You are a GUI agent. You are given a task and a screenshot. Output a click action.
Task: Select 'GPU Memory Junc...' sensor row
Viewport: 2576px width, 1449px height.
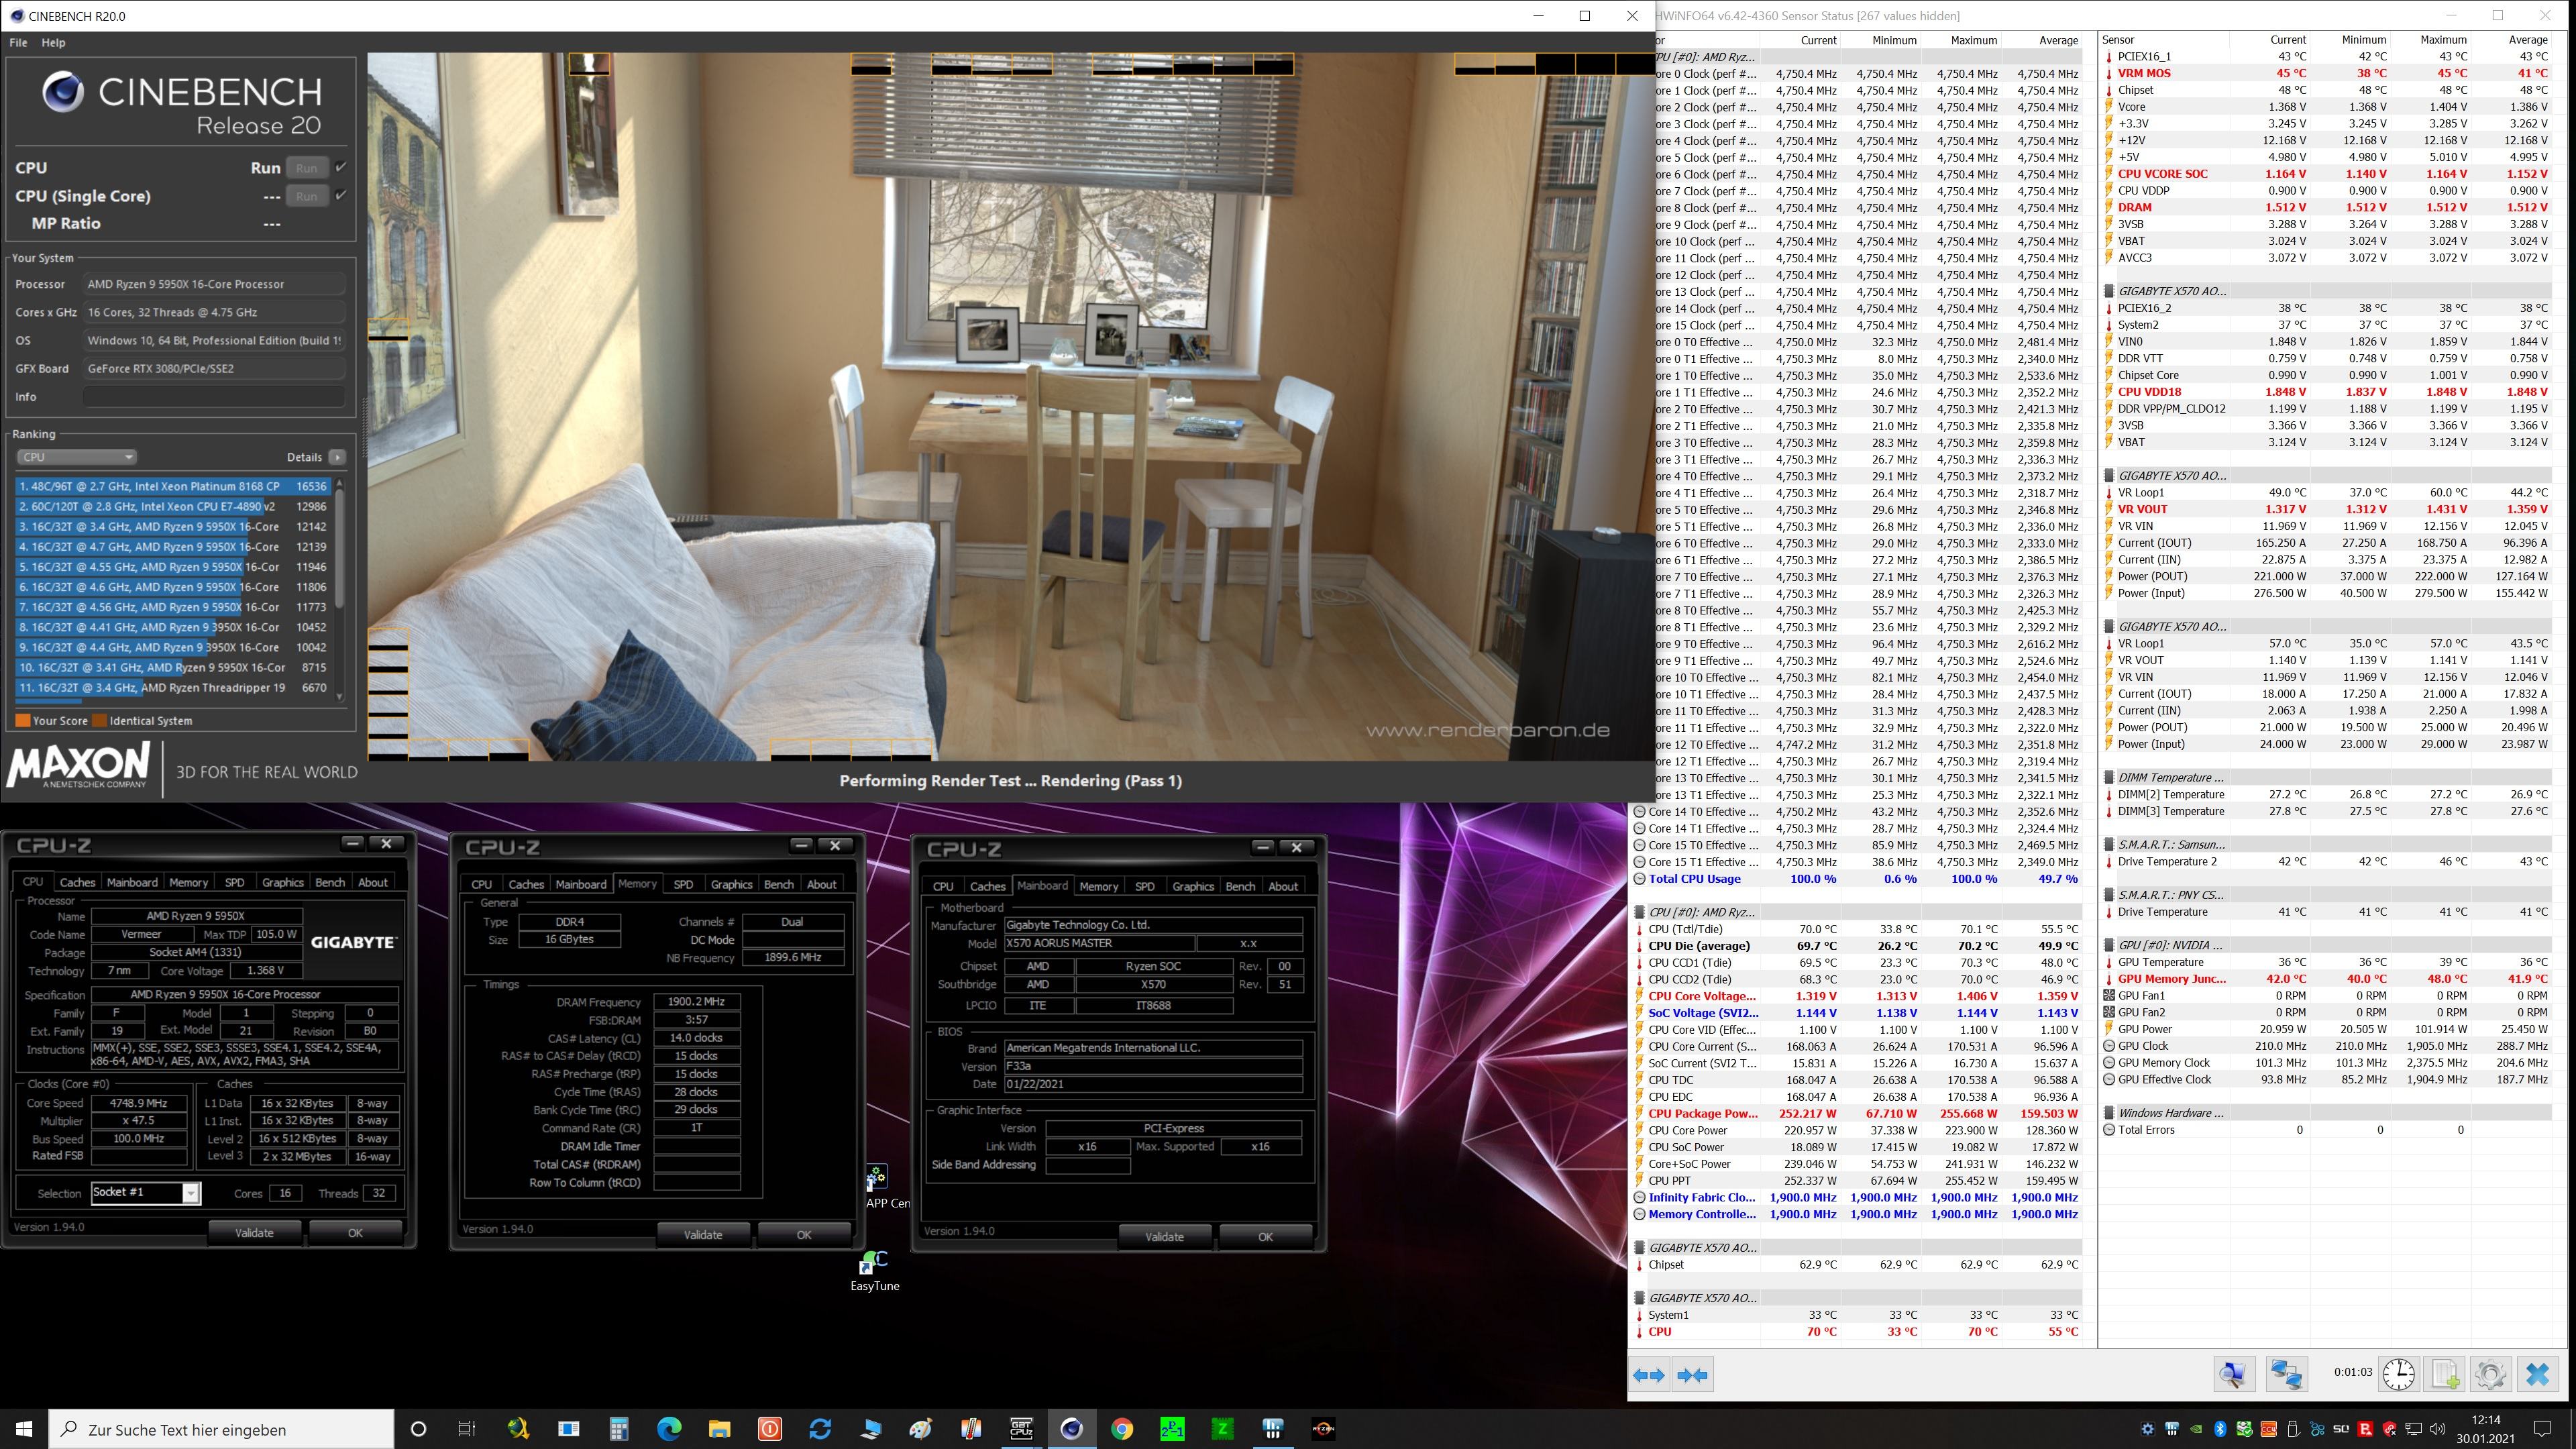tap(2327, 979)
